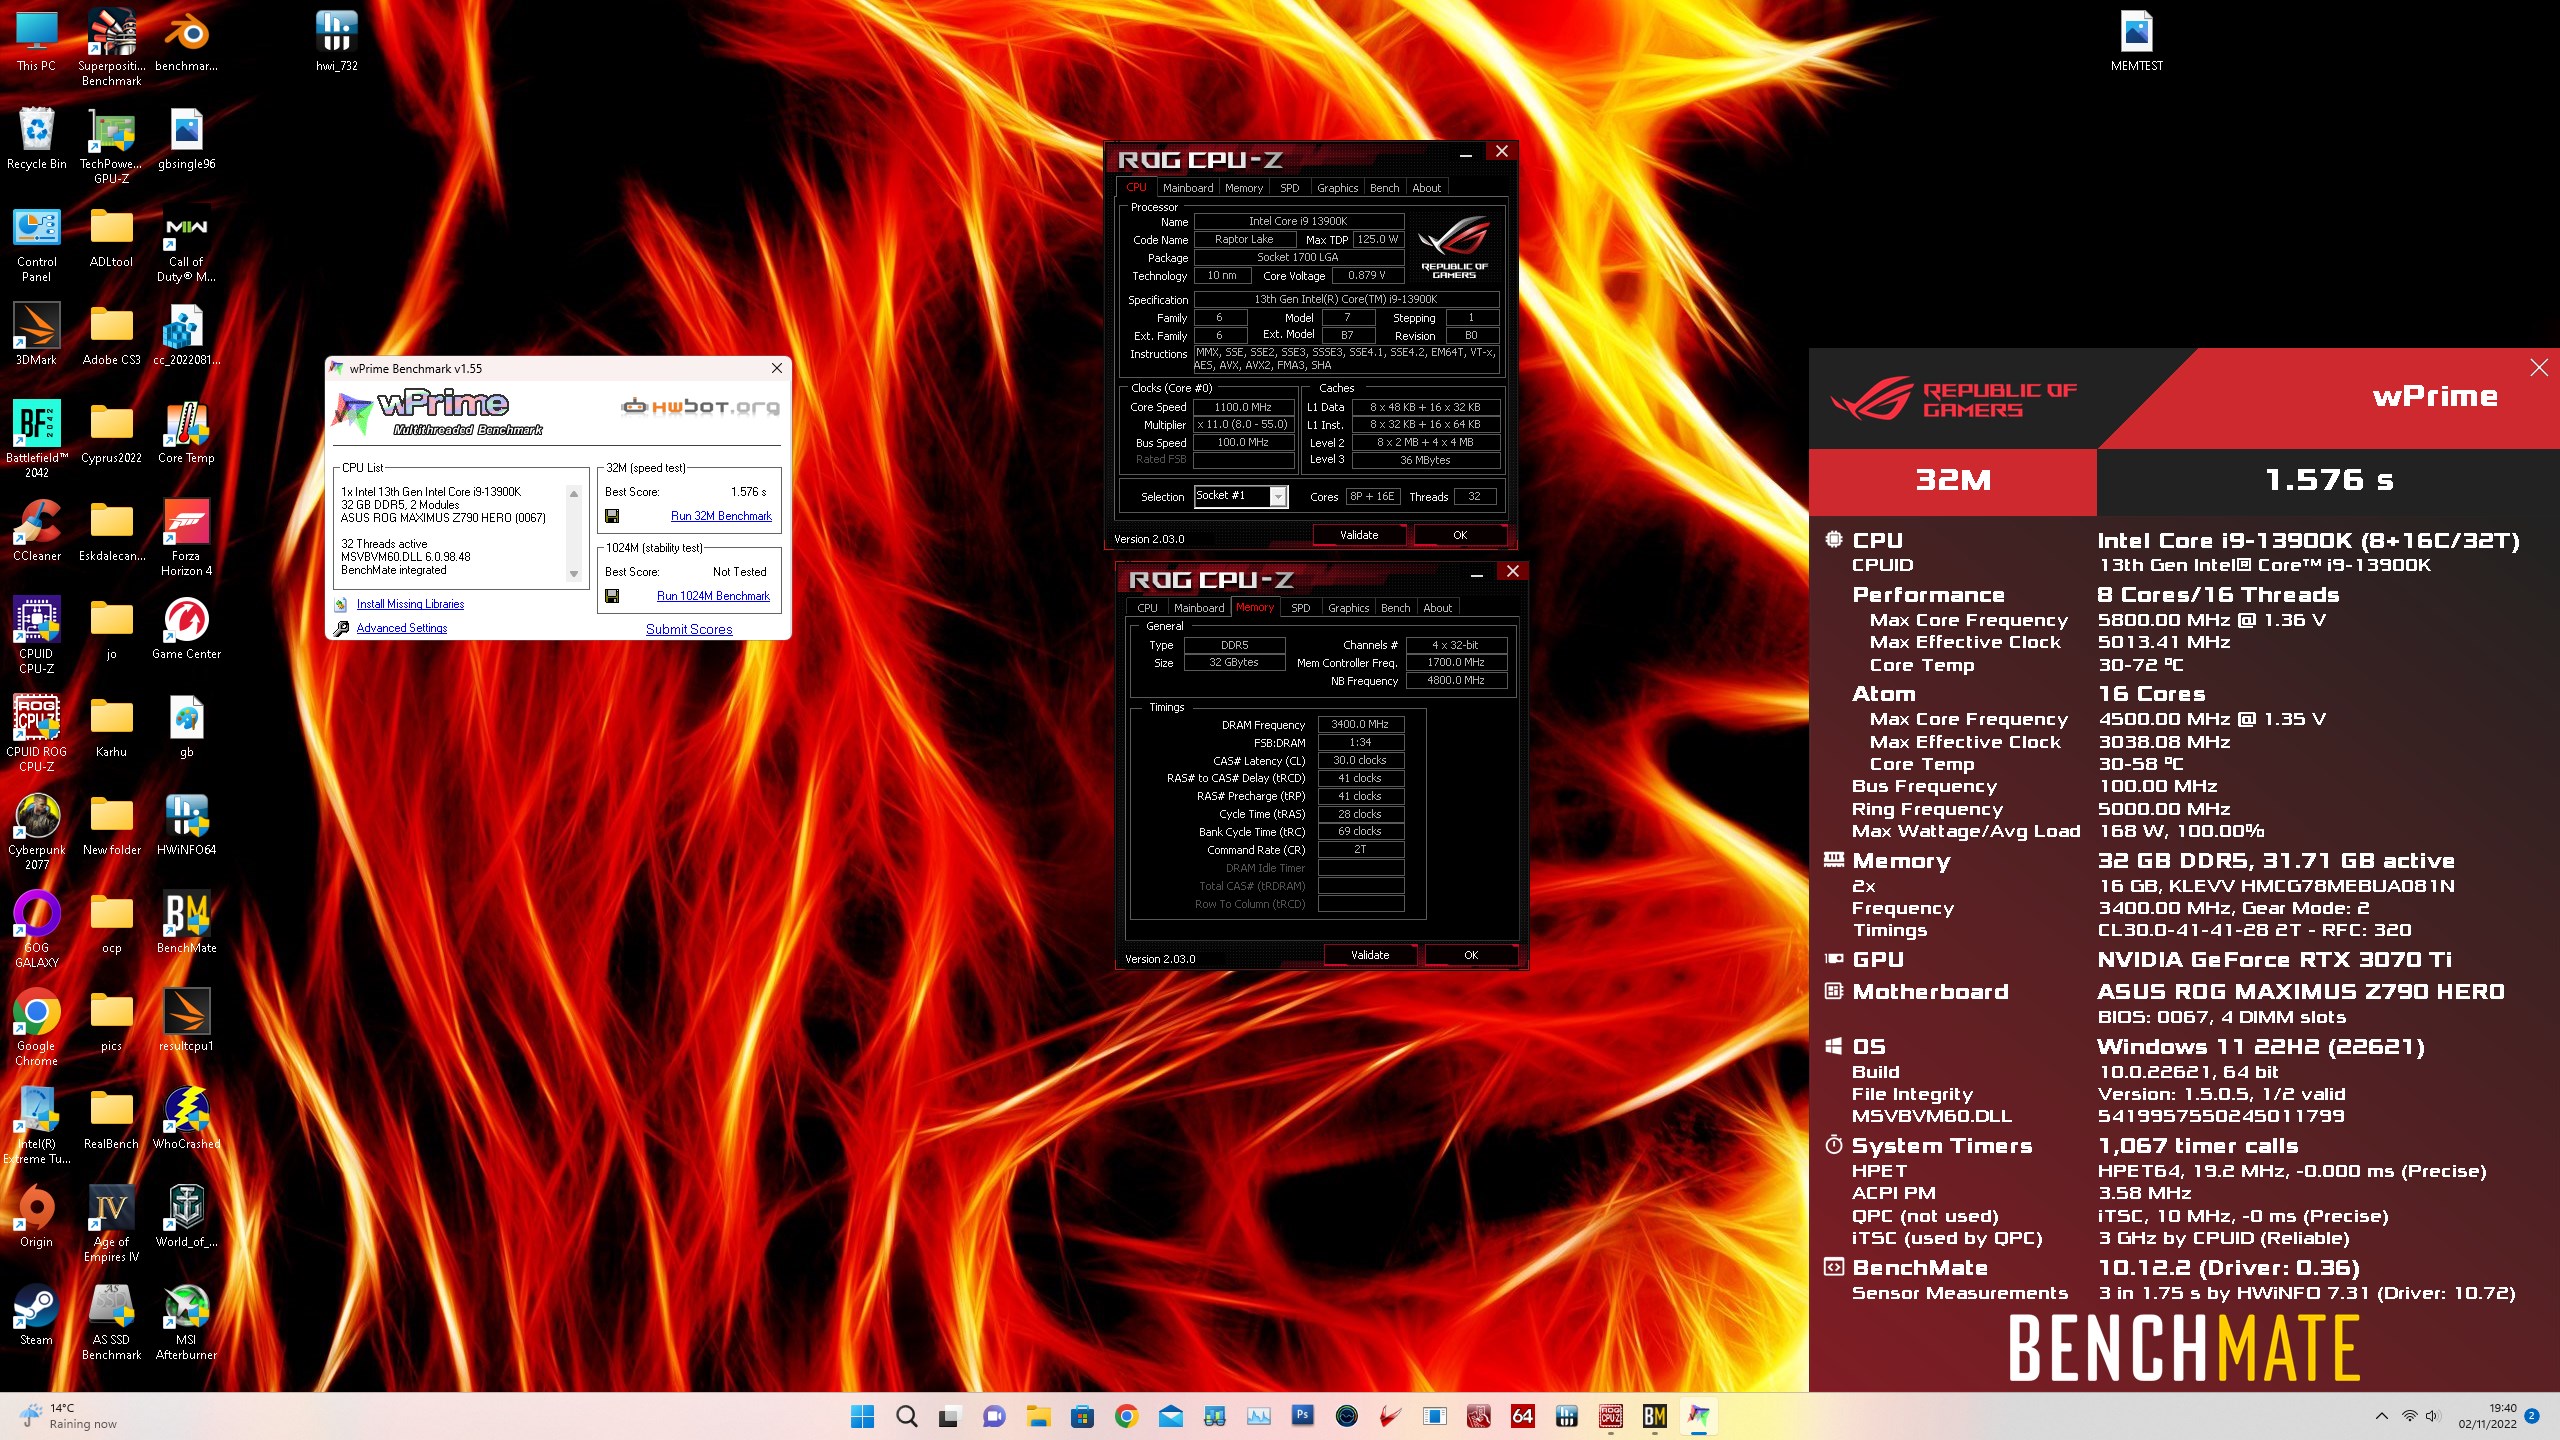This screenshot has width=2560, height=1440.
Task: Click Submit Scores link in wPrime
Action: point(689,629)
